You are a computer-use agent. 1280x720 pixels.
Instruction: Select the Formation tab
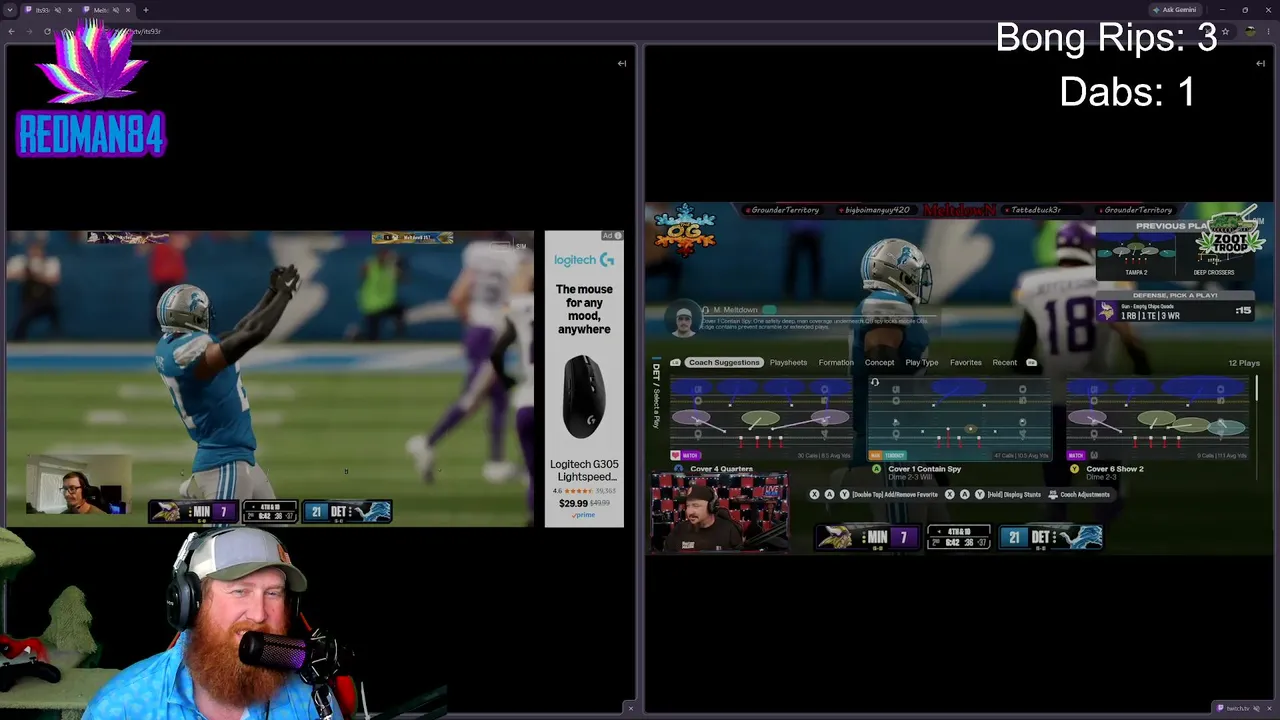point(836,362)
